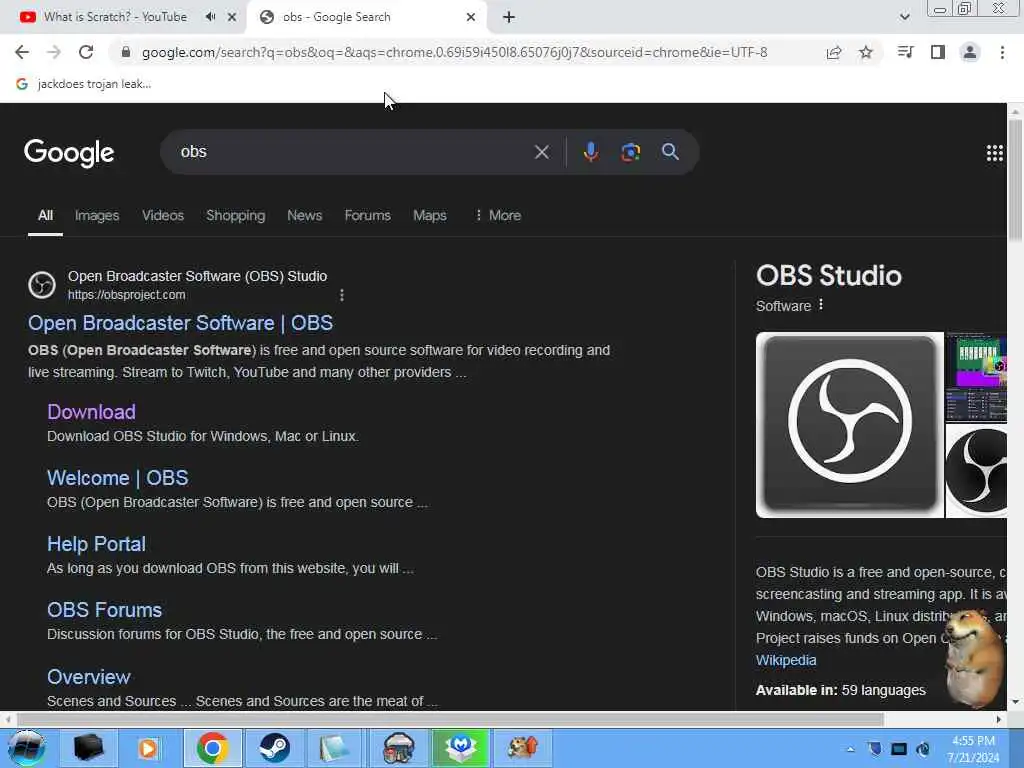Close the obs Google Search tab
The height and width of the screenshot is (768, 1024).
(471, 17)
